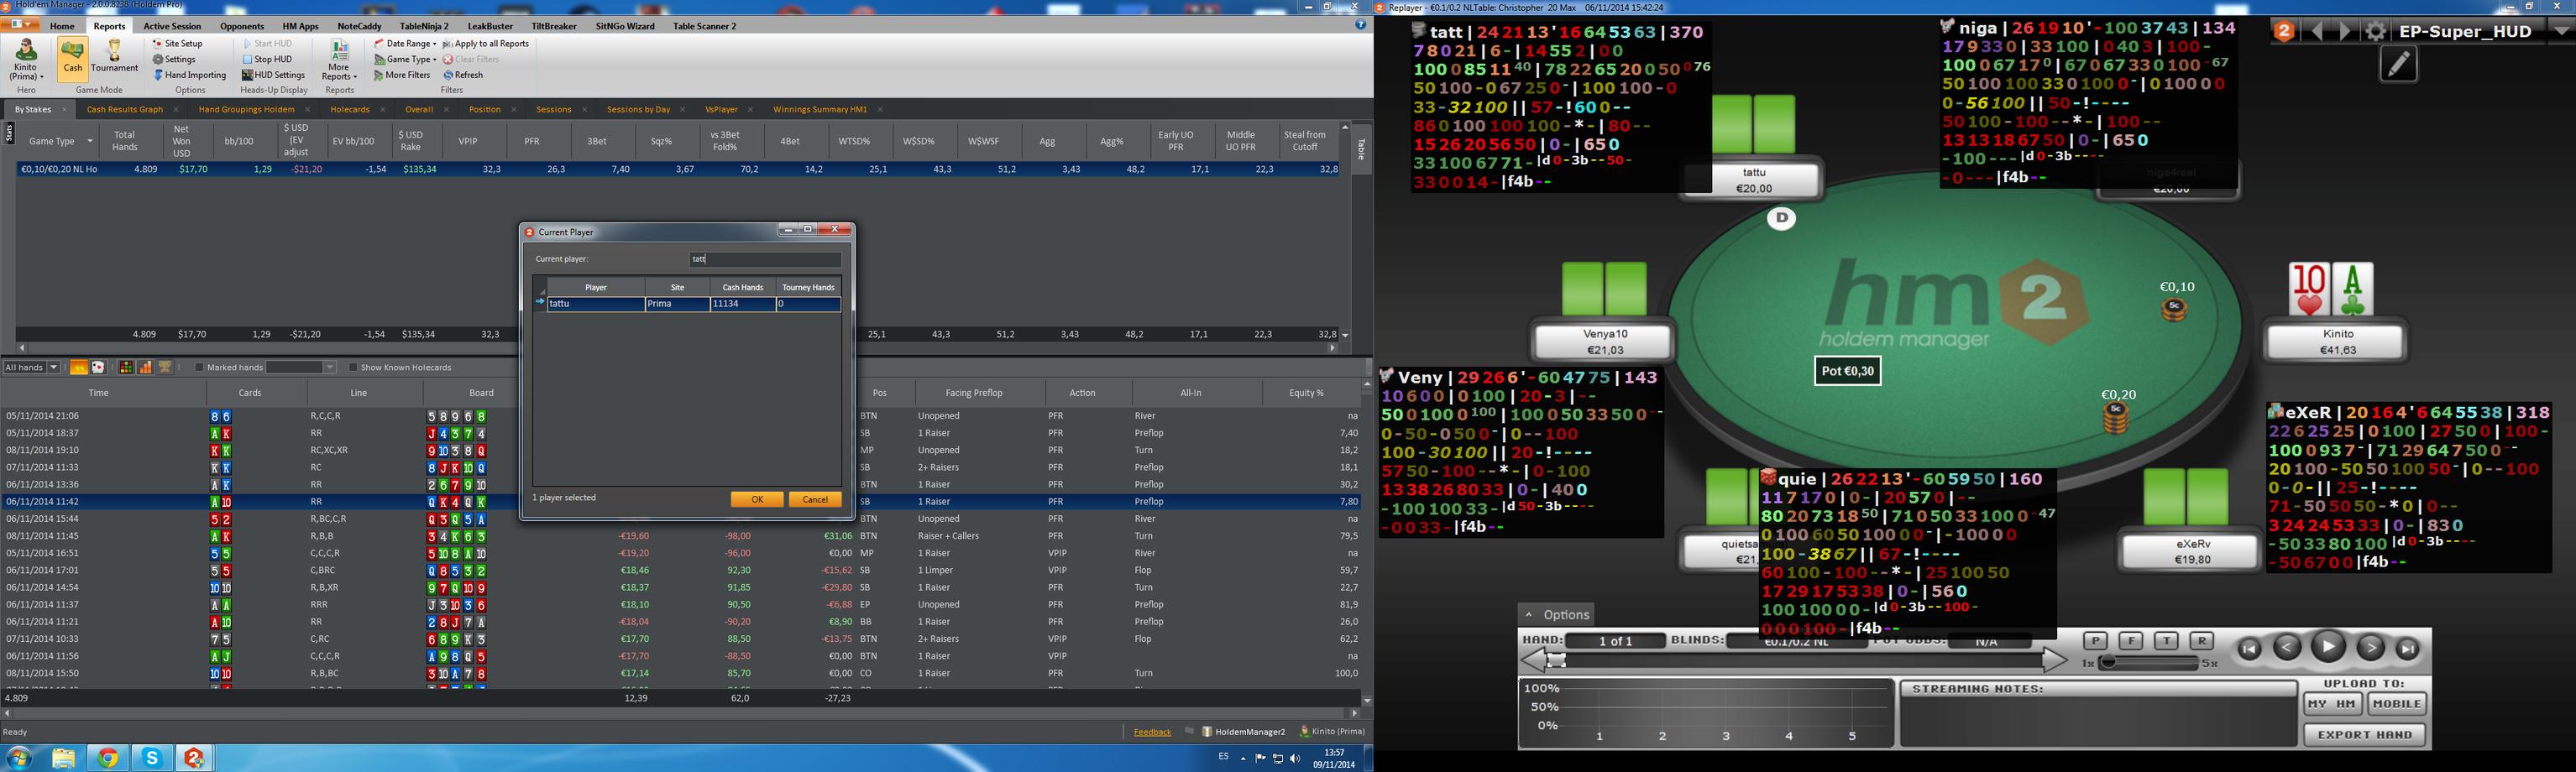Click right arrow of hand slider

tap(2054, 660)
